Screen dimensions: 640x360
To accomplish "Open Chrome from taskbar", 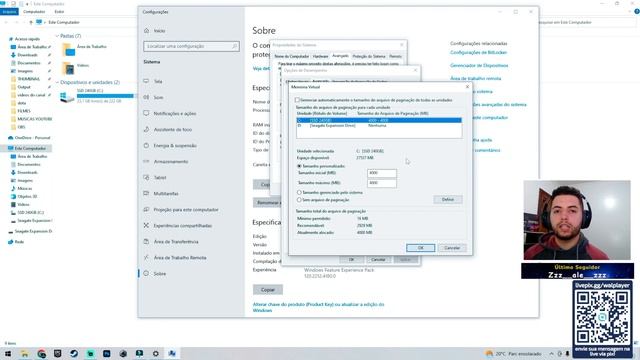I will pyautogui.click(x=41, y=353).
